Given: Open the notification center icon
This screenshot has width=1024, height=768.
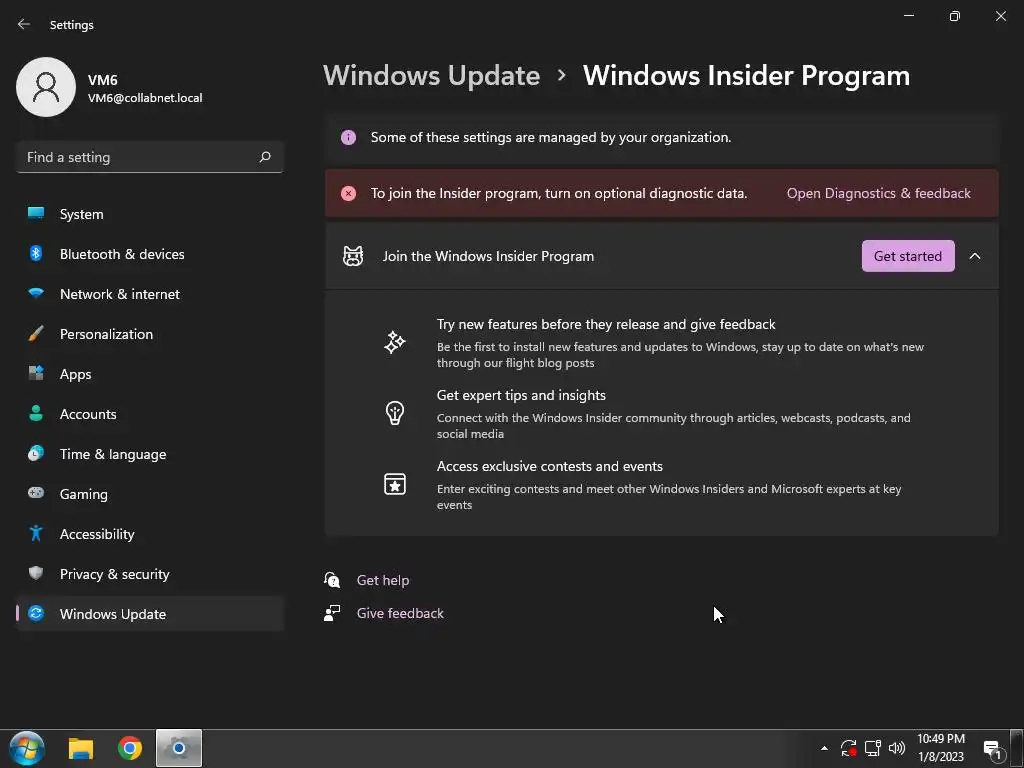Looking at the screenshot, I should click(x=993, y=750).
